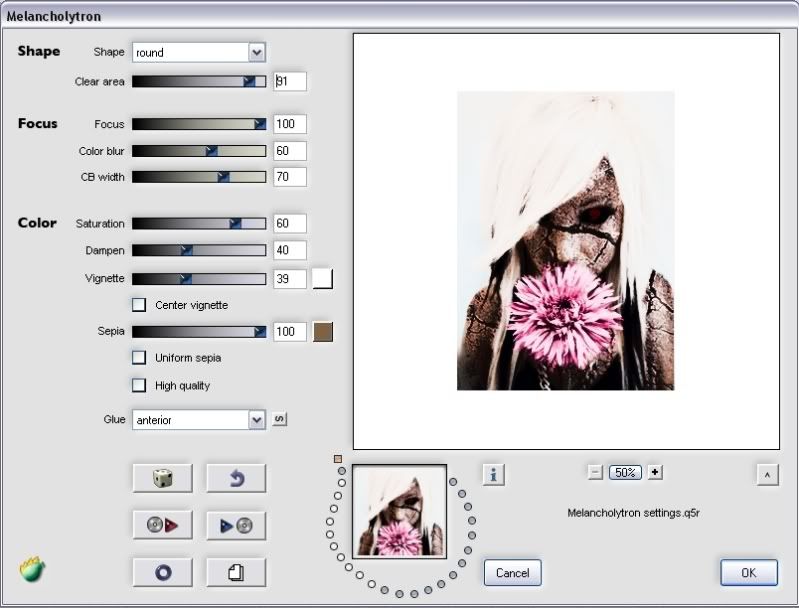799x608 pixels.
Task: Click the Vignette slider
Action: pos(199,279)
